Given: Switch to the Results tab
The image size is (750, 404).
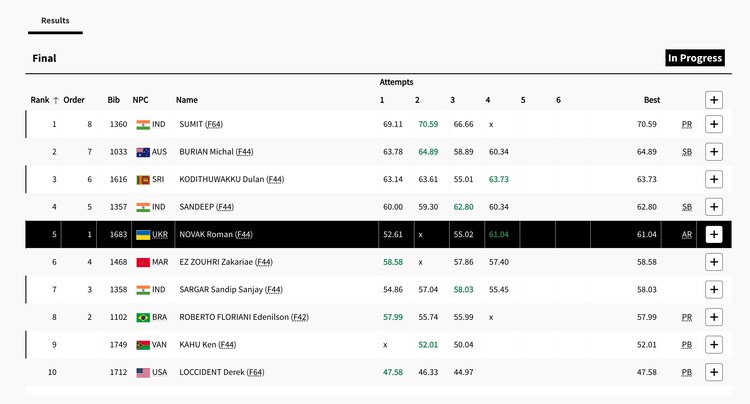Looking at the screenshot, I should (55, 20).
